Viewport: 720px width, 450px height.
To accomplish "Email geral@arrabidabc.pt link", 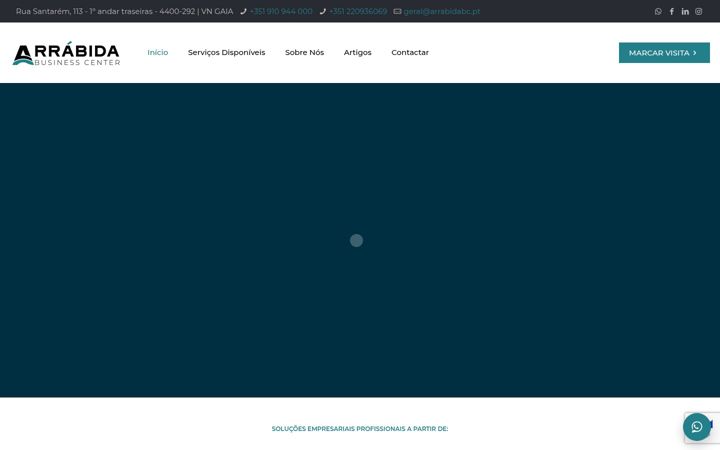I will [x=442, y=11].
